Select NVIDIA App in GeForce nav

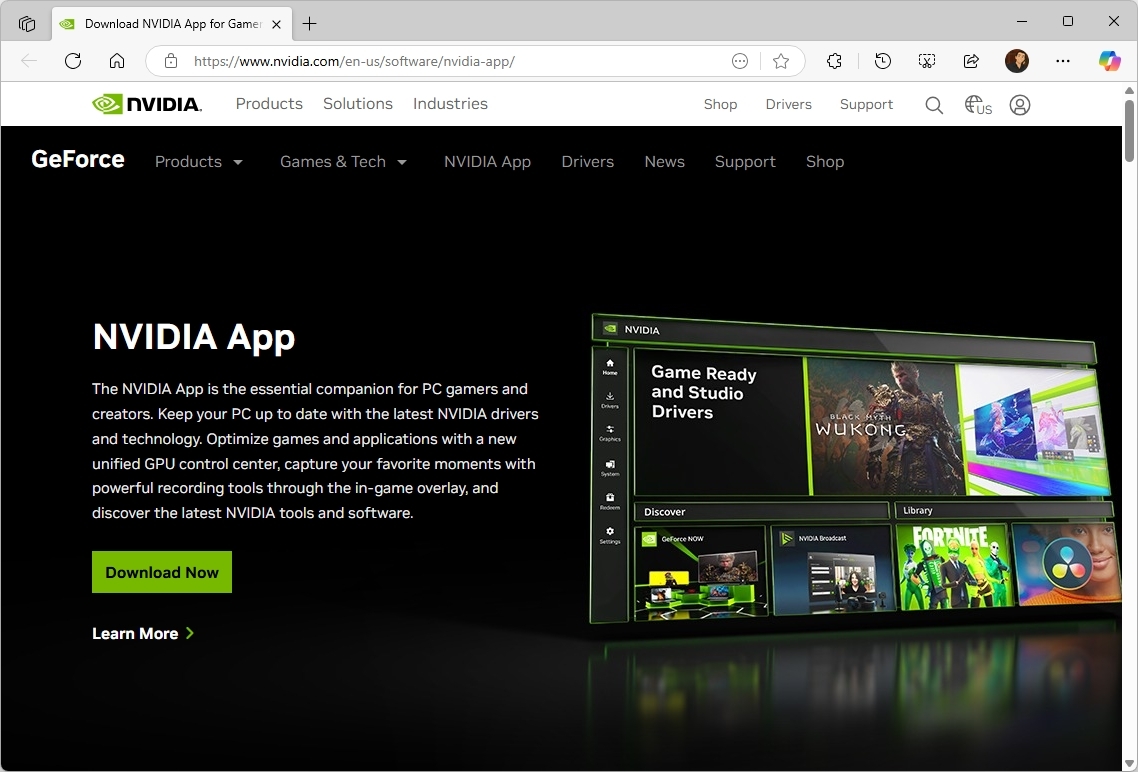[x=487, y=162]
